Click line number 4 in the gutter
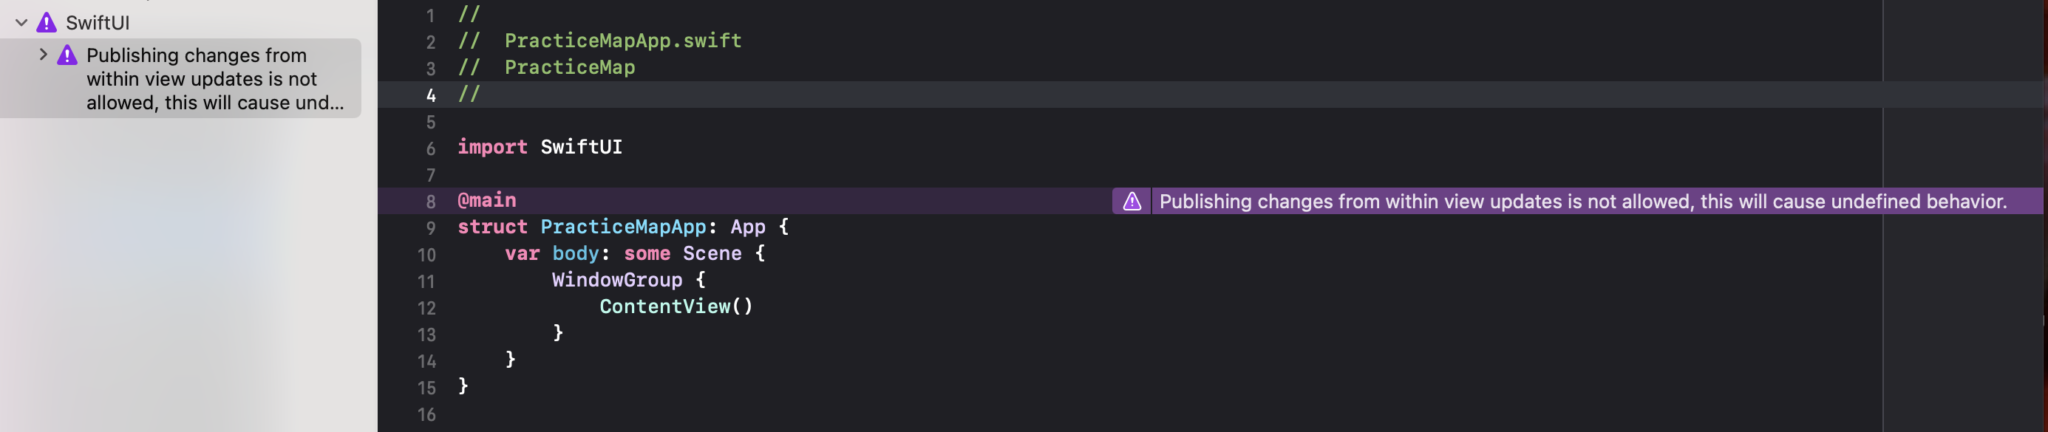 (x=431, y=96)
